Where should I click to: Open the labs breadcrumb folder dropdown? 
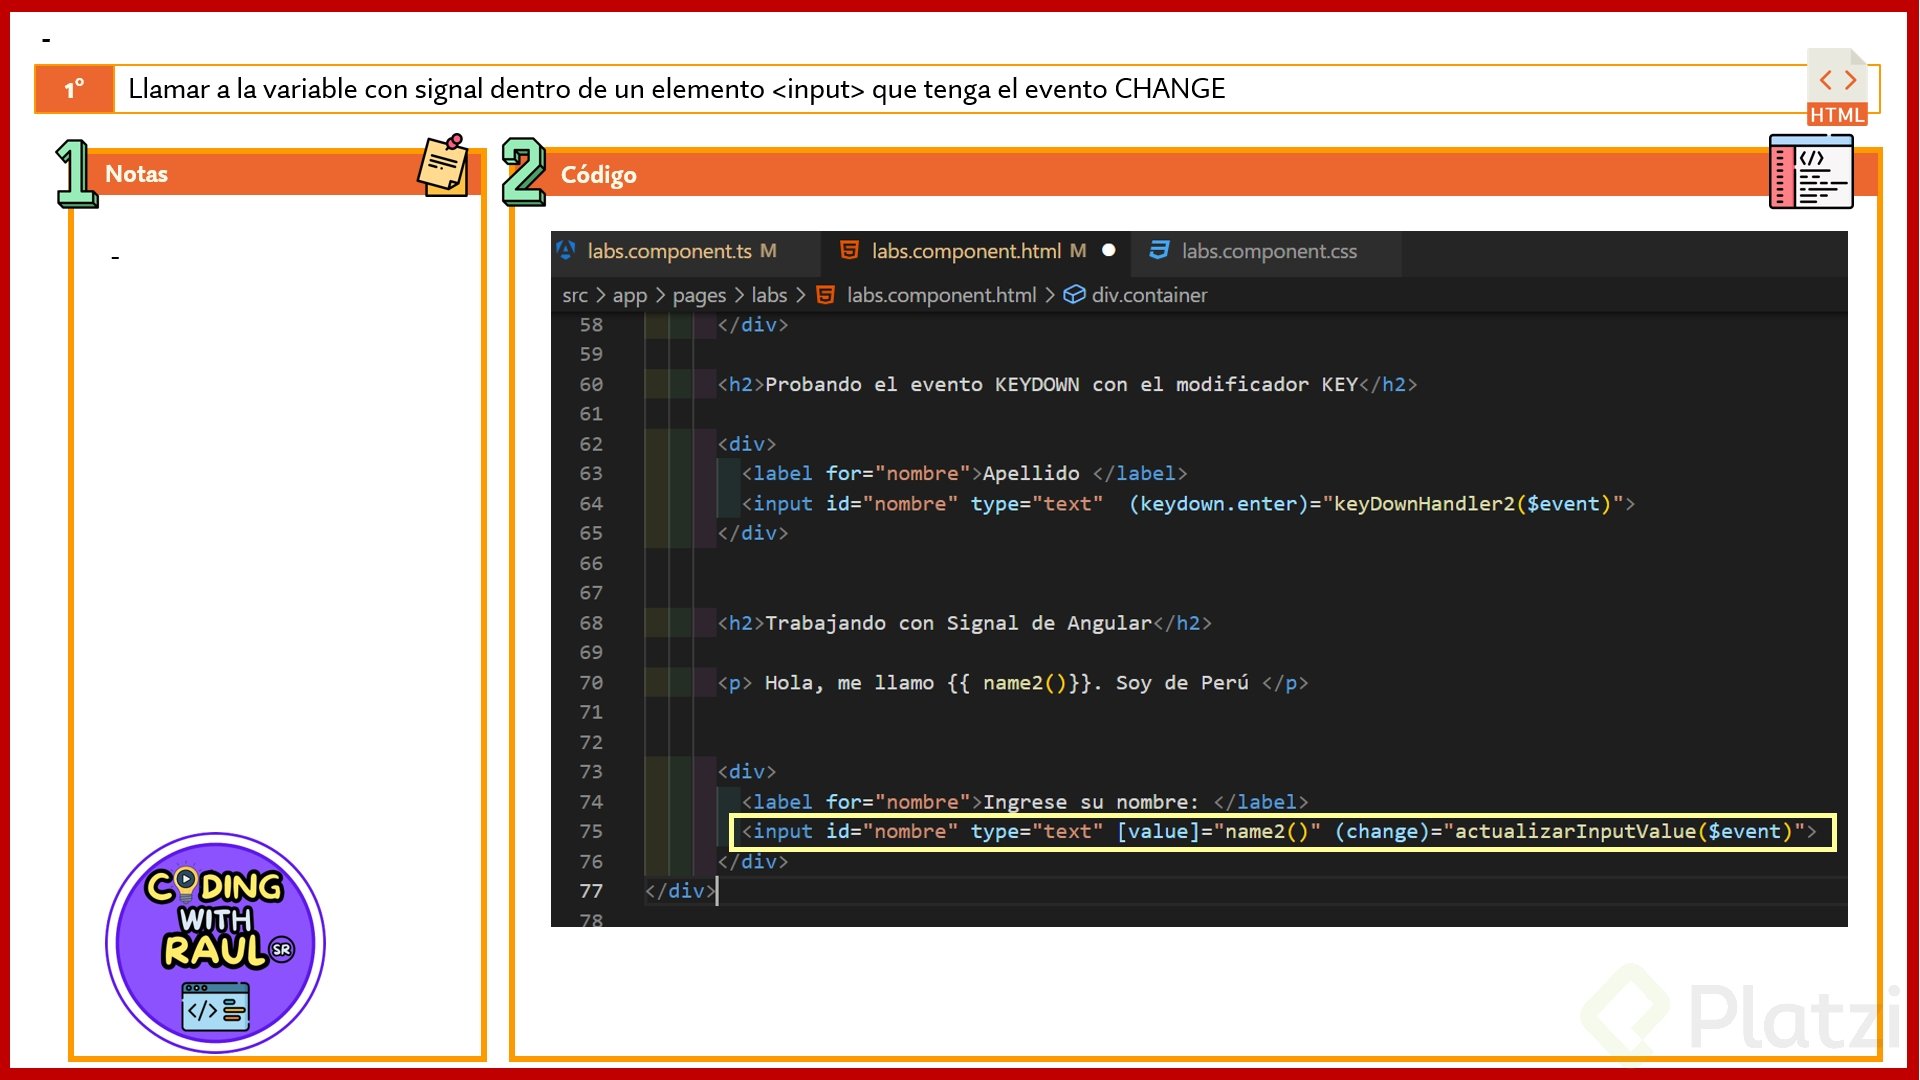769,295
